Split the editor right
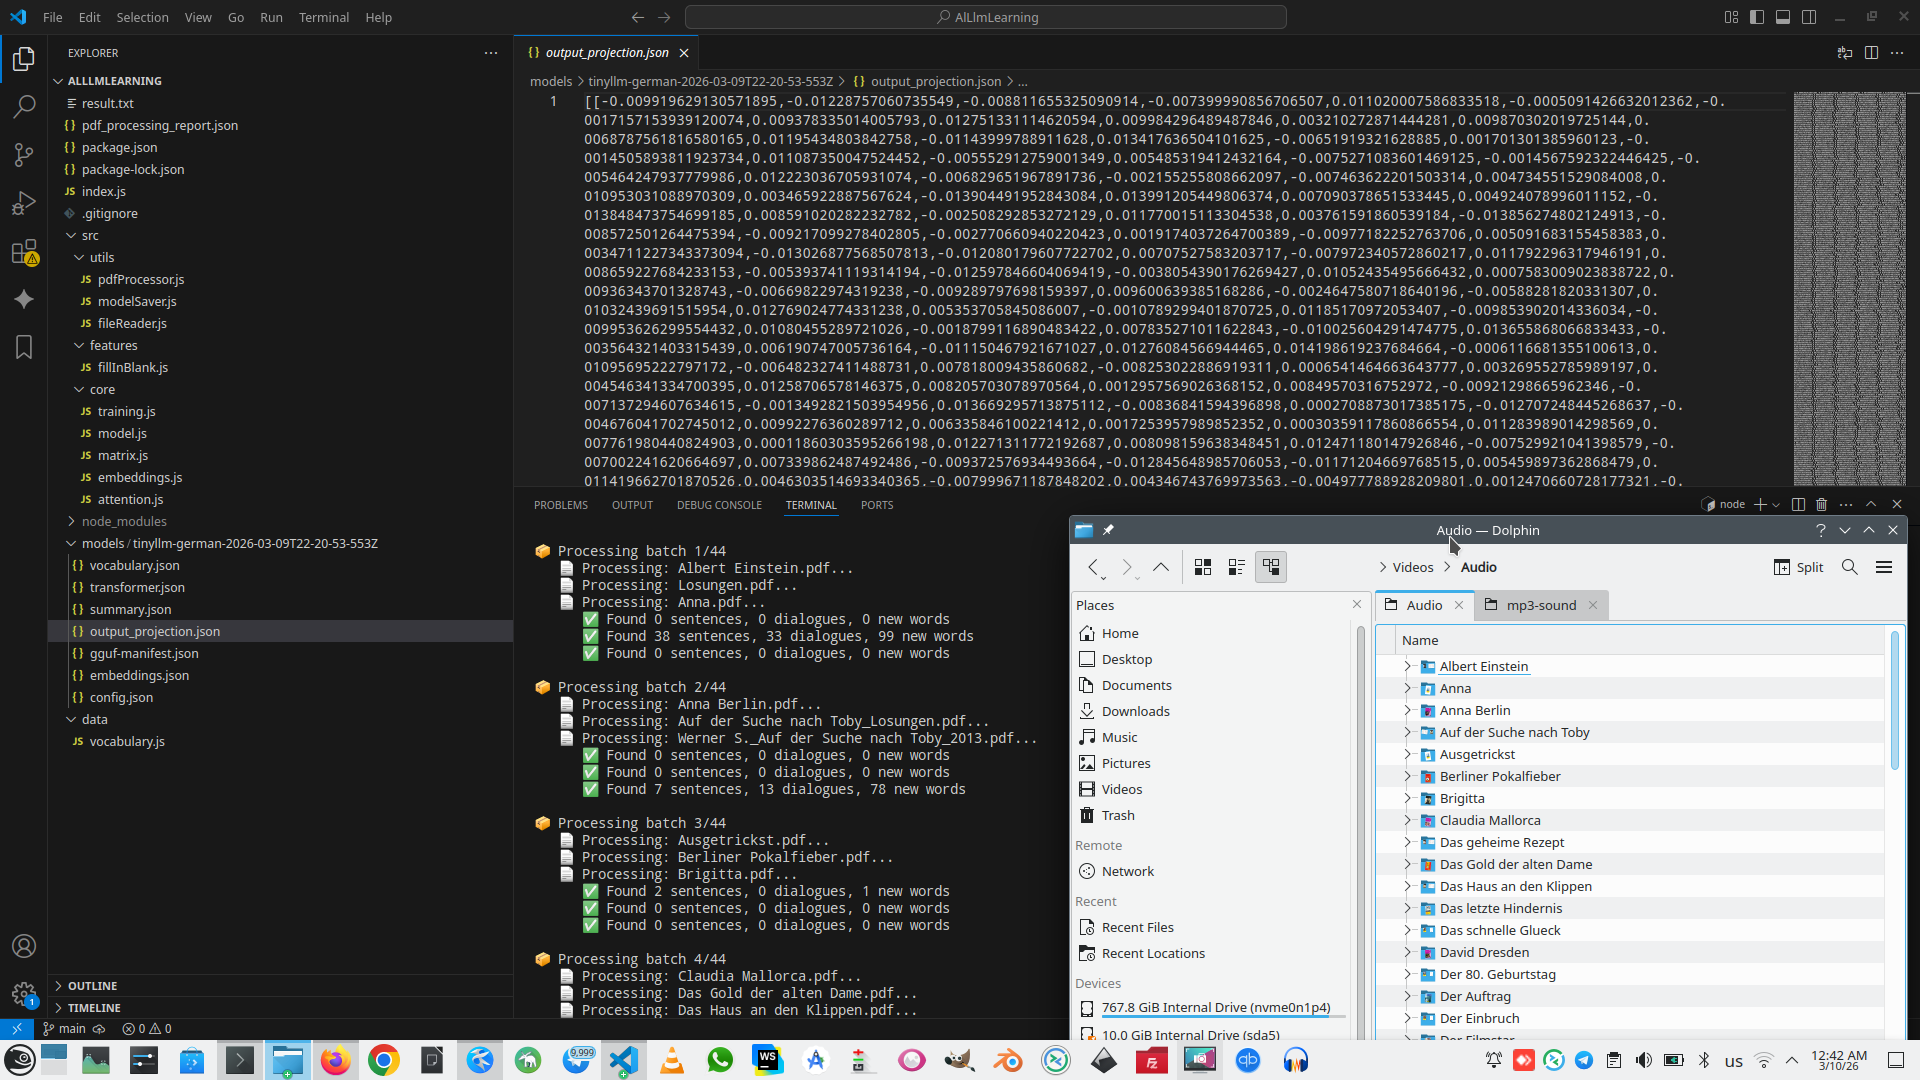 coord(1871,53)
